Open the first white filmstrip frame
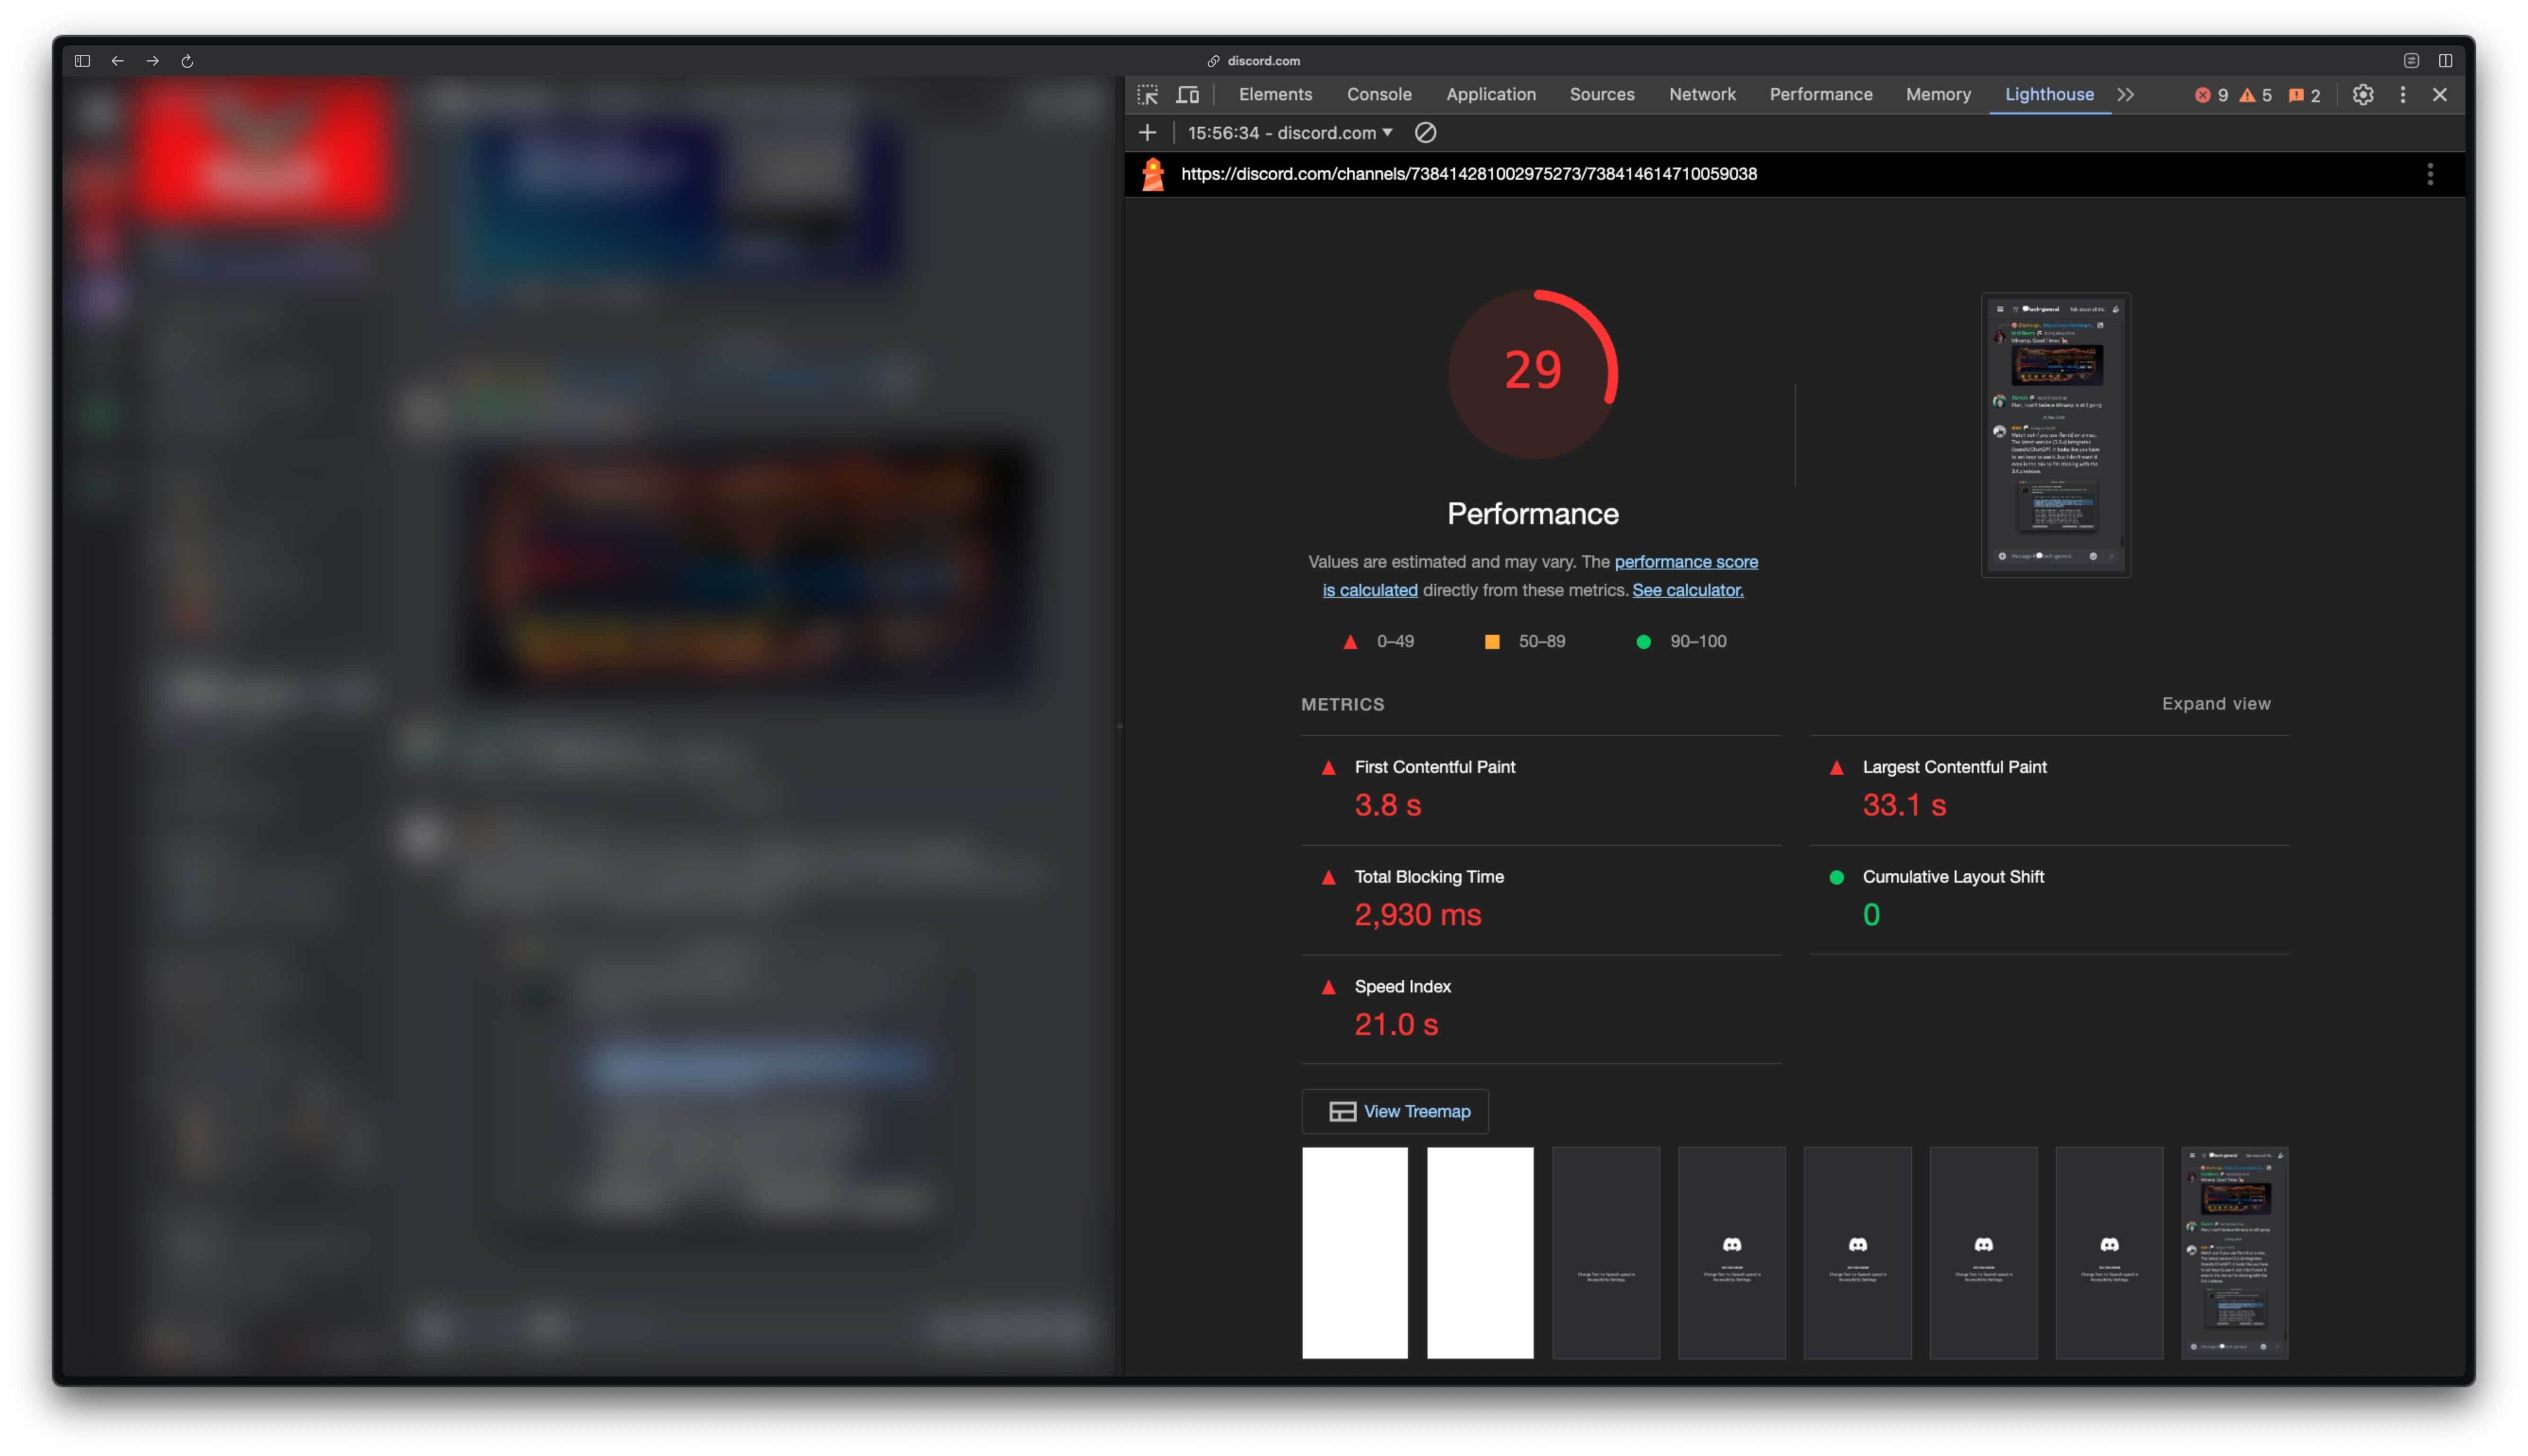2528x1456 pixels. [x=1354, y=1253]
